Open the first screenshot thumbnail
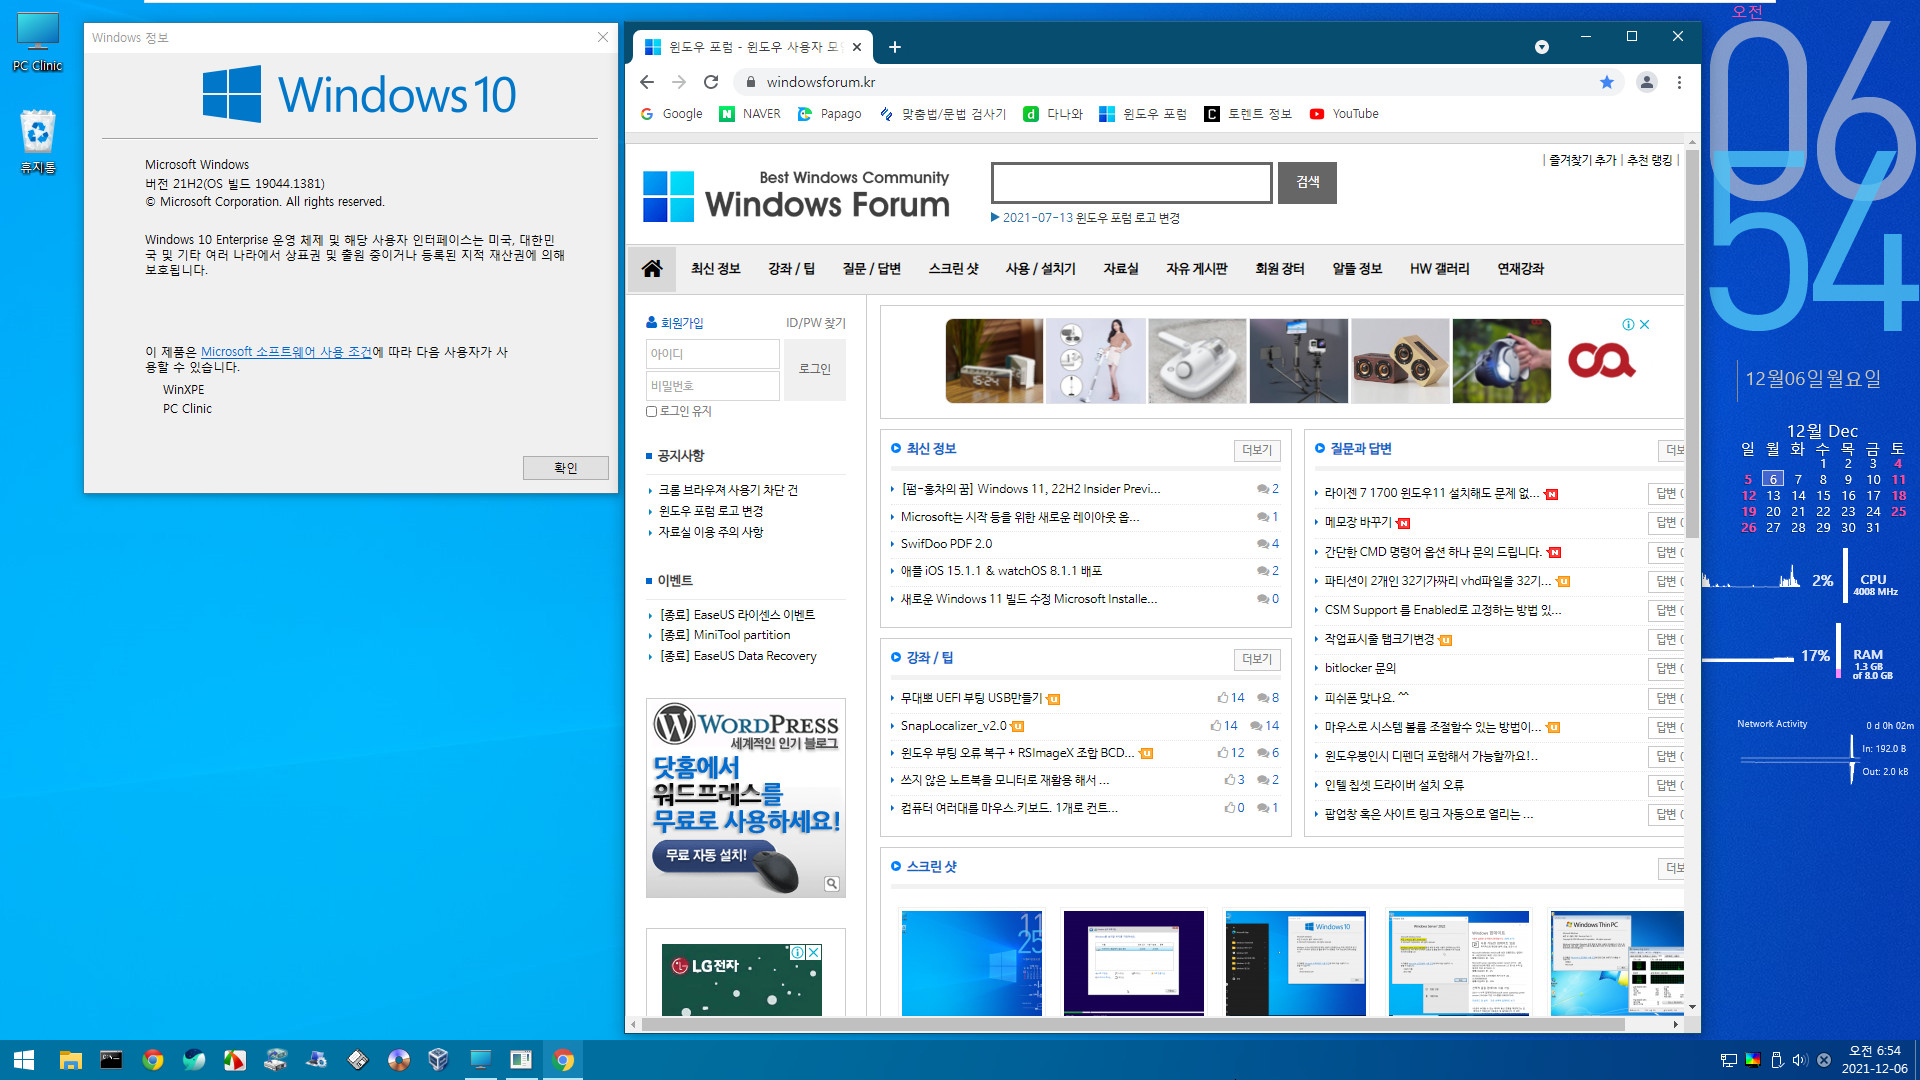Image resolution: width=1920 pixels, height=1080 pixels. 971,963
